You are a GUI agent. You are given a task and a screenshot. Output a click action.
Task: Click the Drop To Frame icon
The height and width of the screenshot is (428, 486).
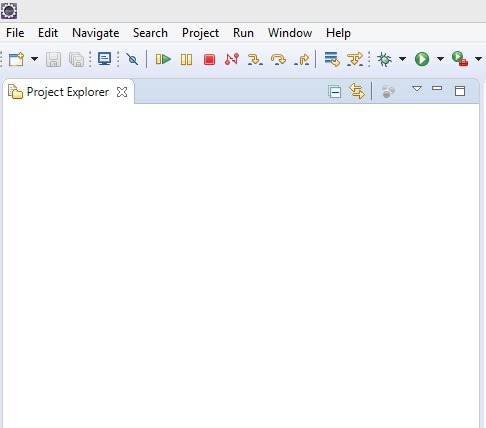(332, 59)
